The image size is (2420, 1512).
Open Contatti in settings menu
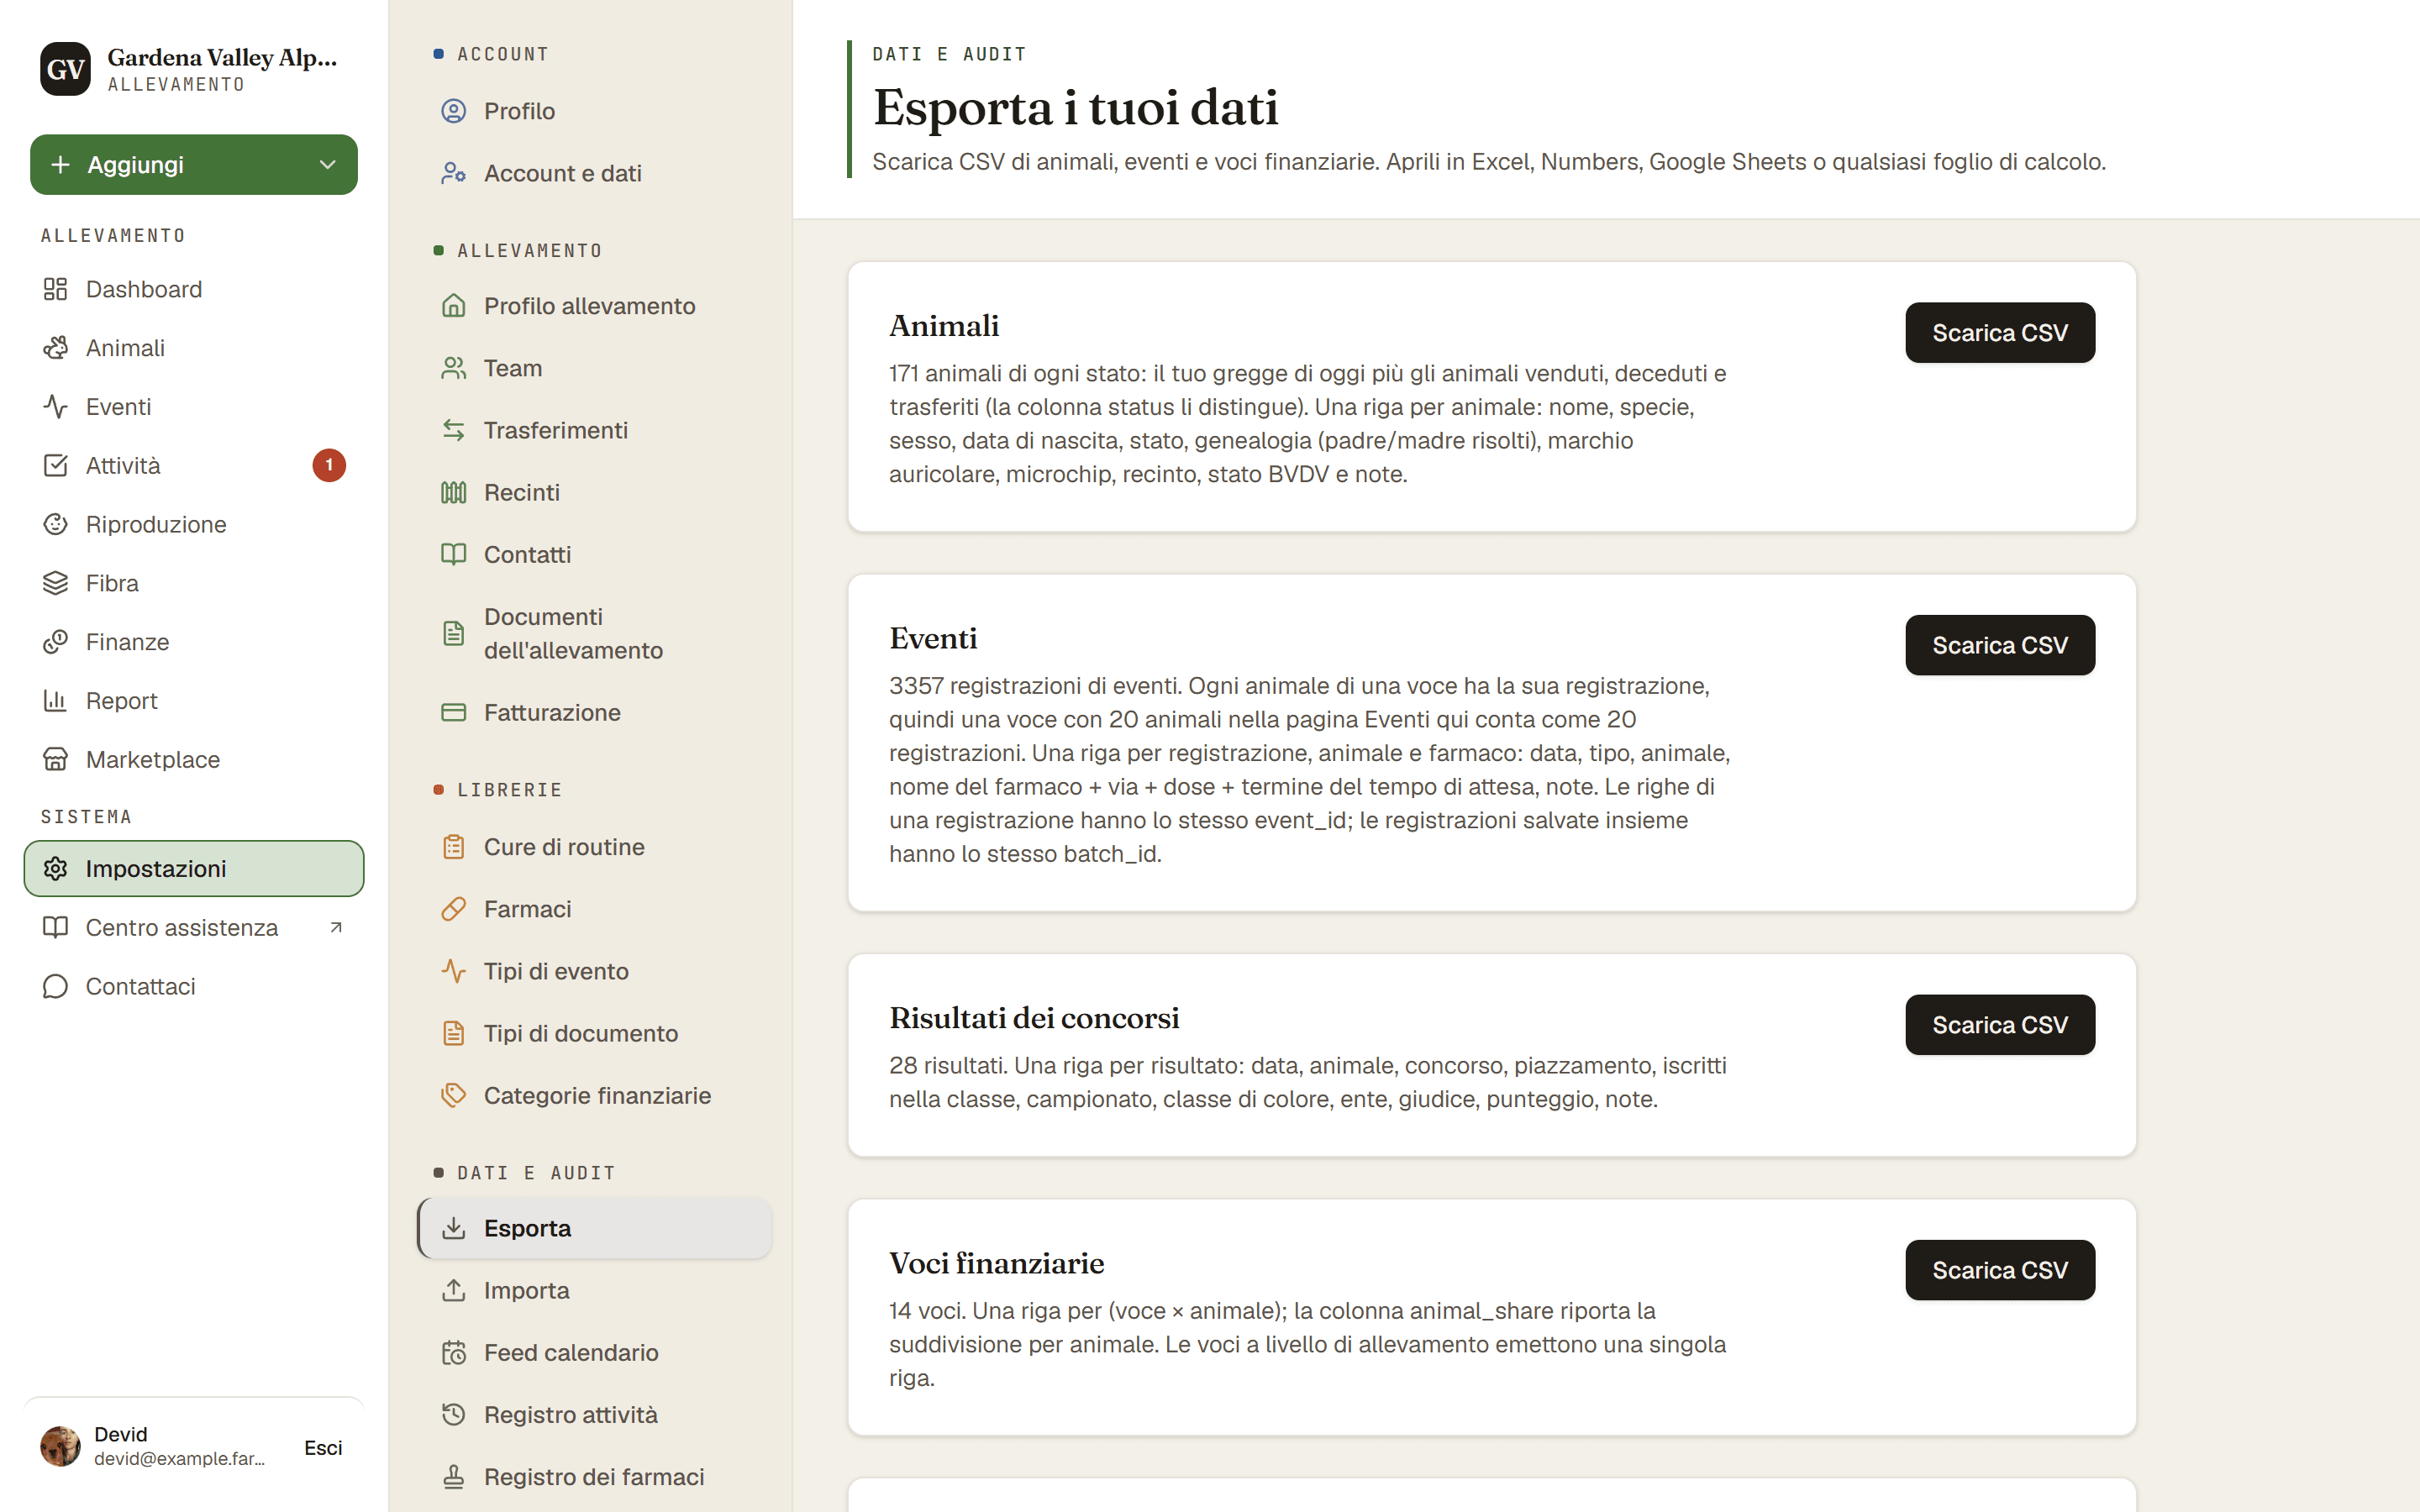[594, 554]
